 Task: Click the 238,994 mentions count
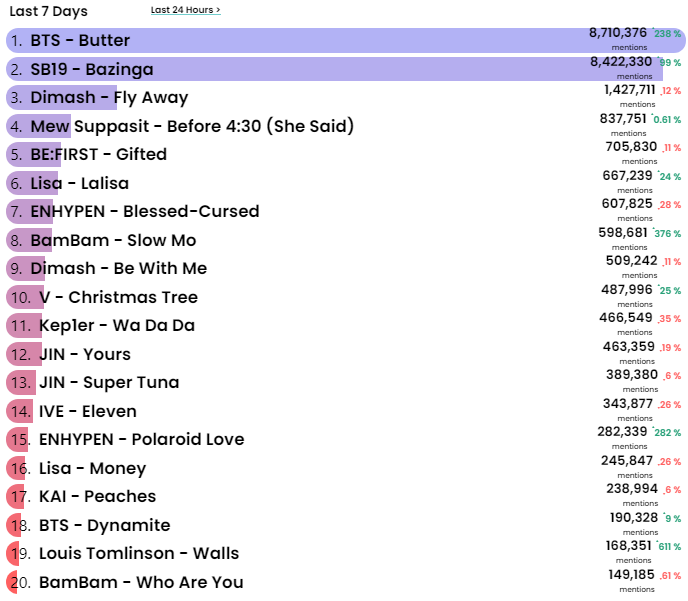point(632,489)
